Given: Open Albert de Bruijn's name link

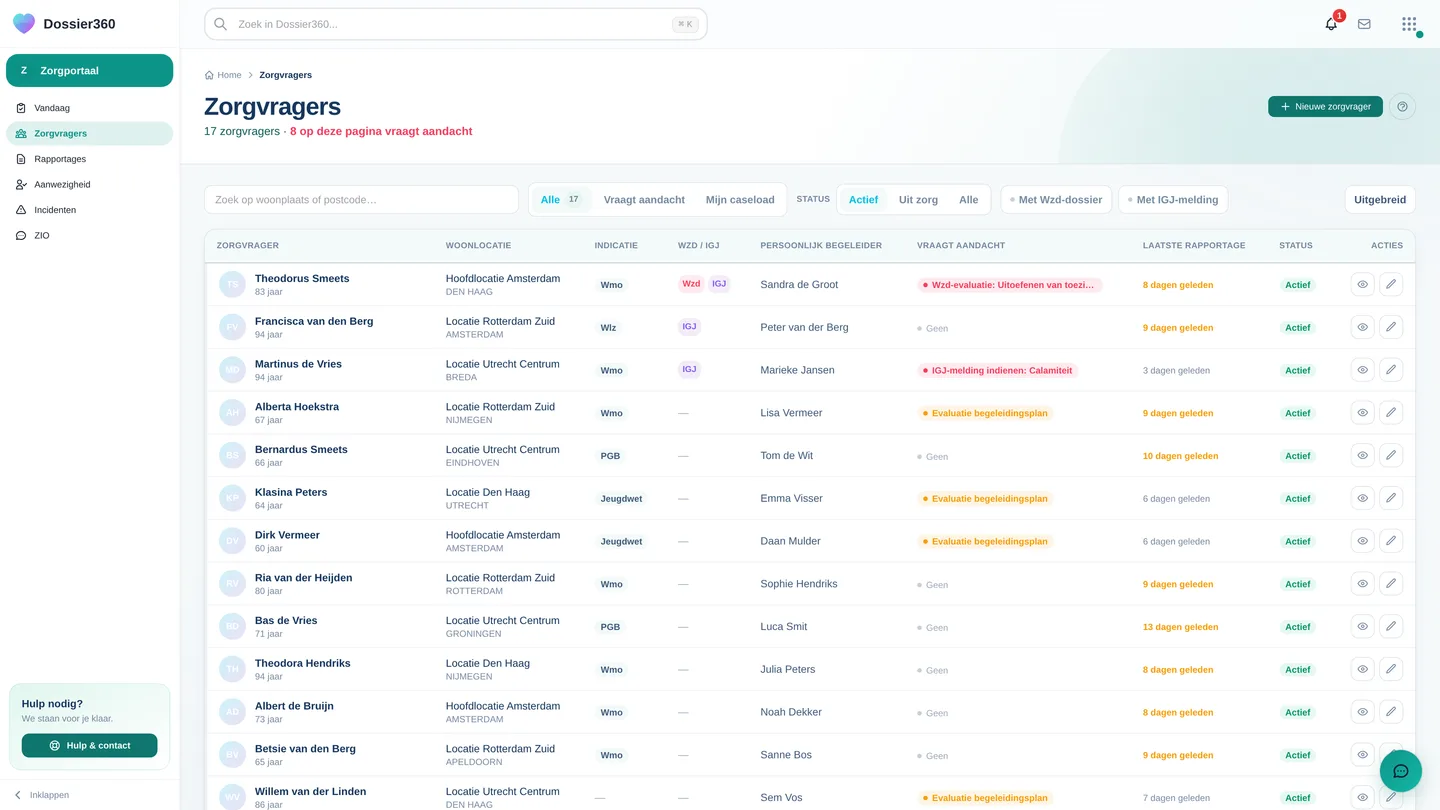Looking at the screenshot, I should coord(294,706).
